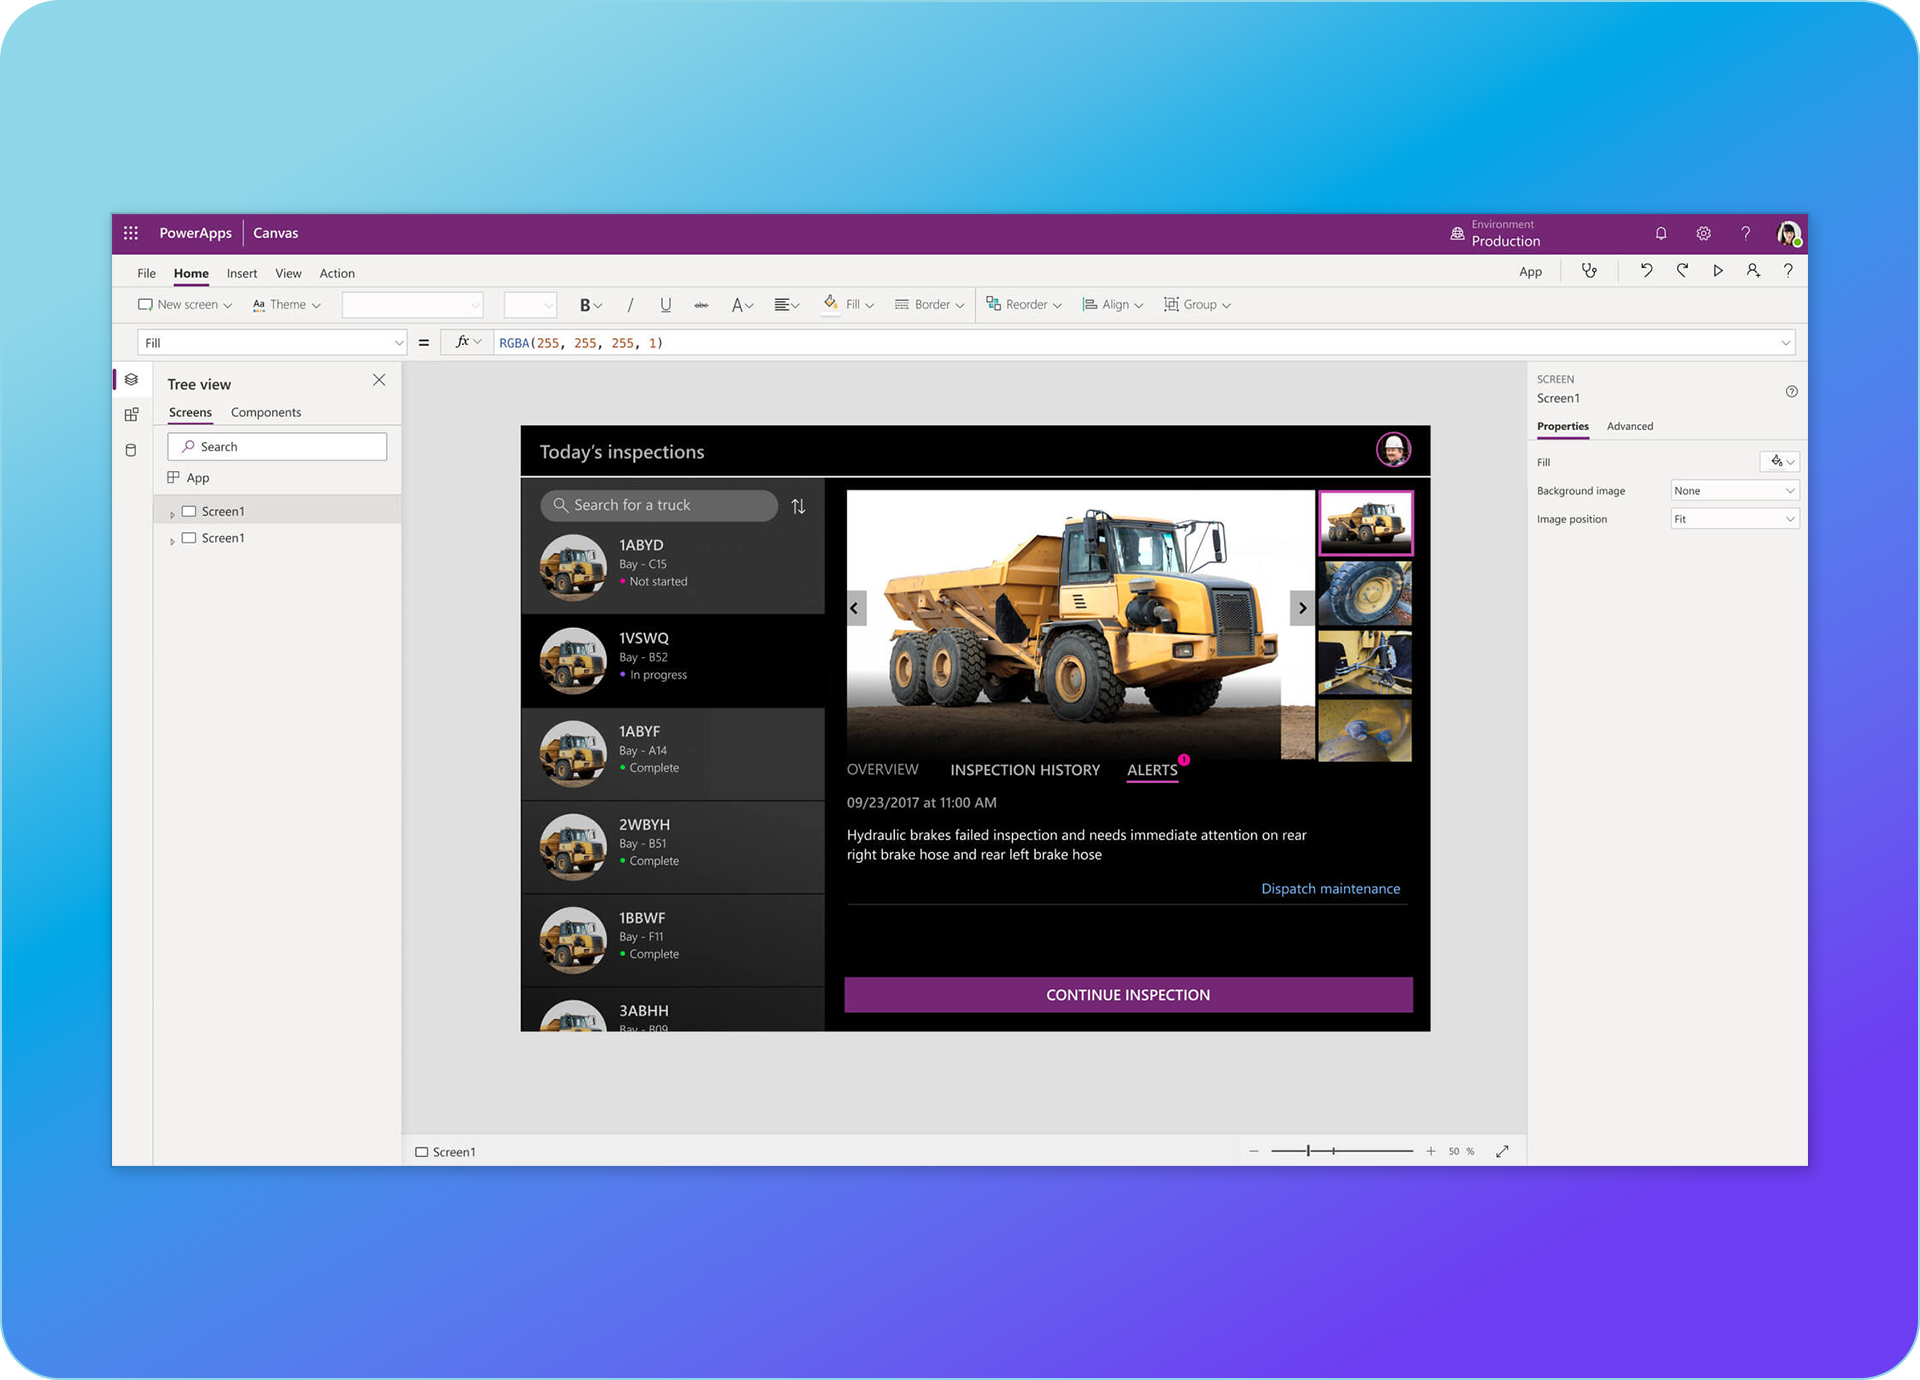Click the Dispatch maintenance link

point(1330,889)
